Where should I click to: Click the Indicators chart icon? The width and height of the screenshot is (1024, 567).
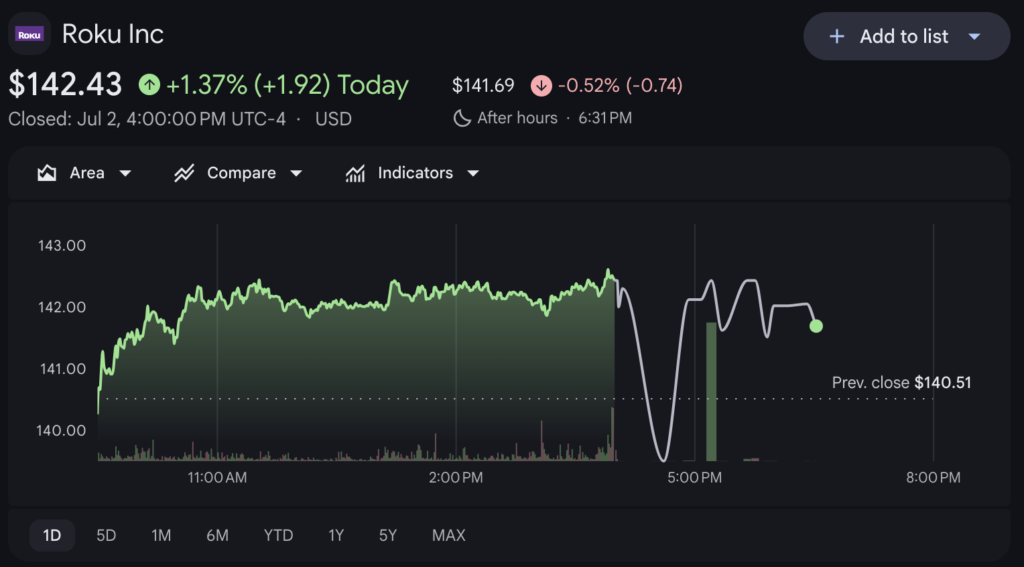pyautogui.click(x=355, y=173)
